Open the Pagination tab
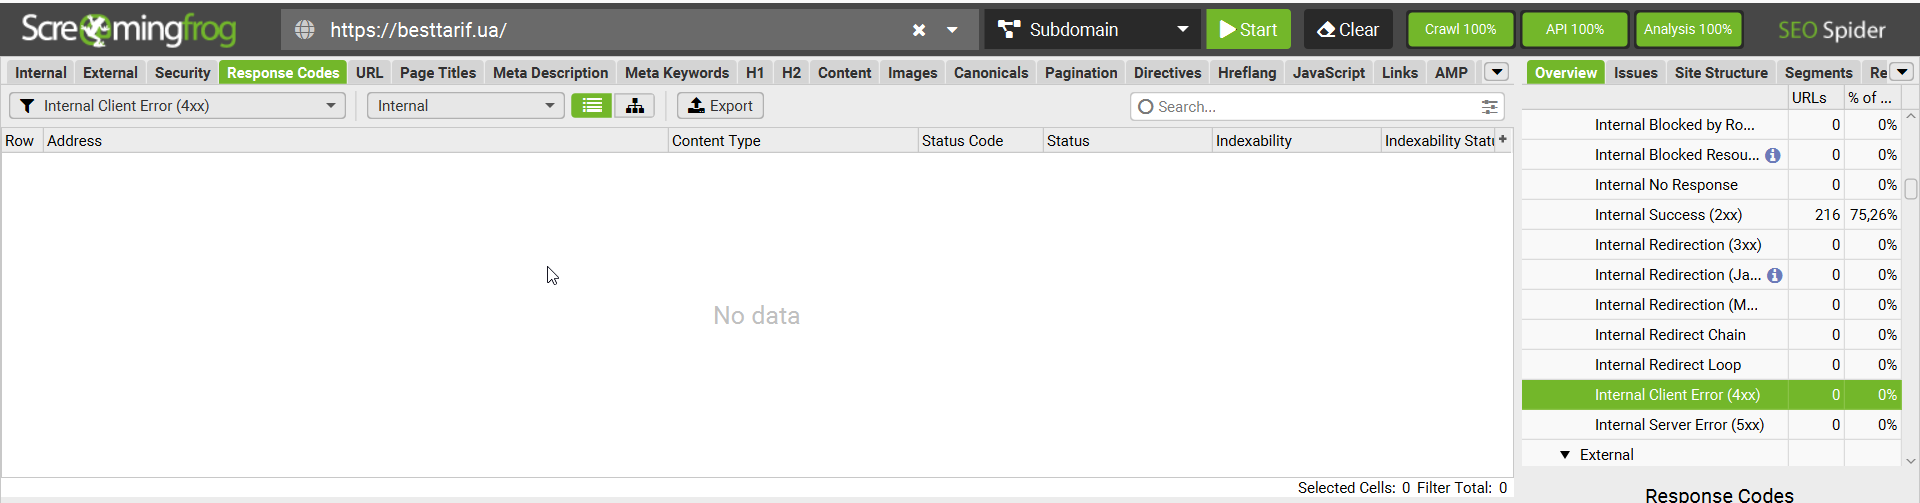The image size is (1920, 503). coord(1081,72)
